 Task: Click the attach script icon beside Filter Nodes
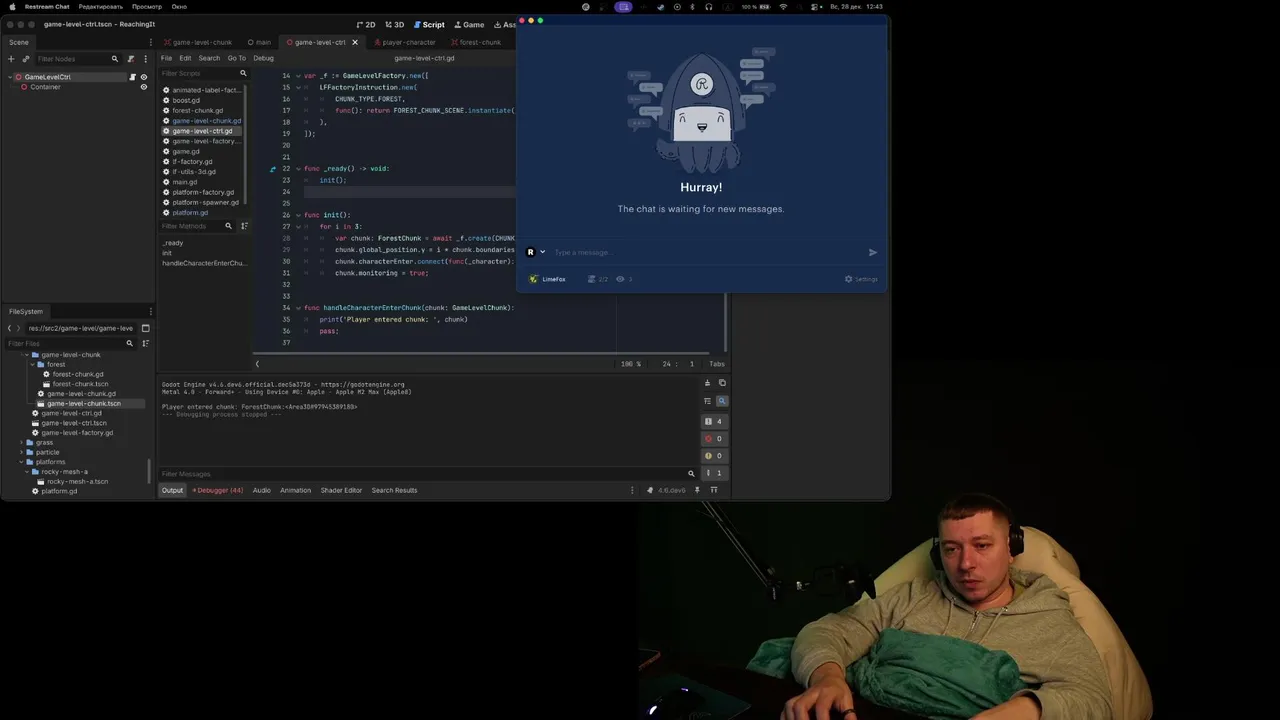[131, 59]
